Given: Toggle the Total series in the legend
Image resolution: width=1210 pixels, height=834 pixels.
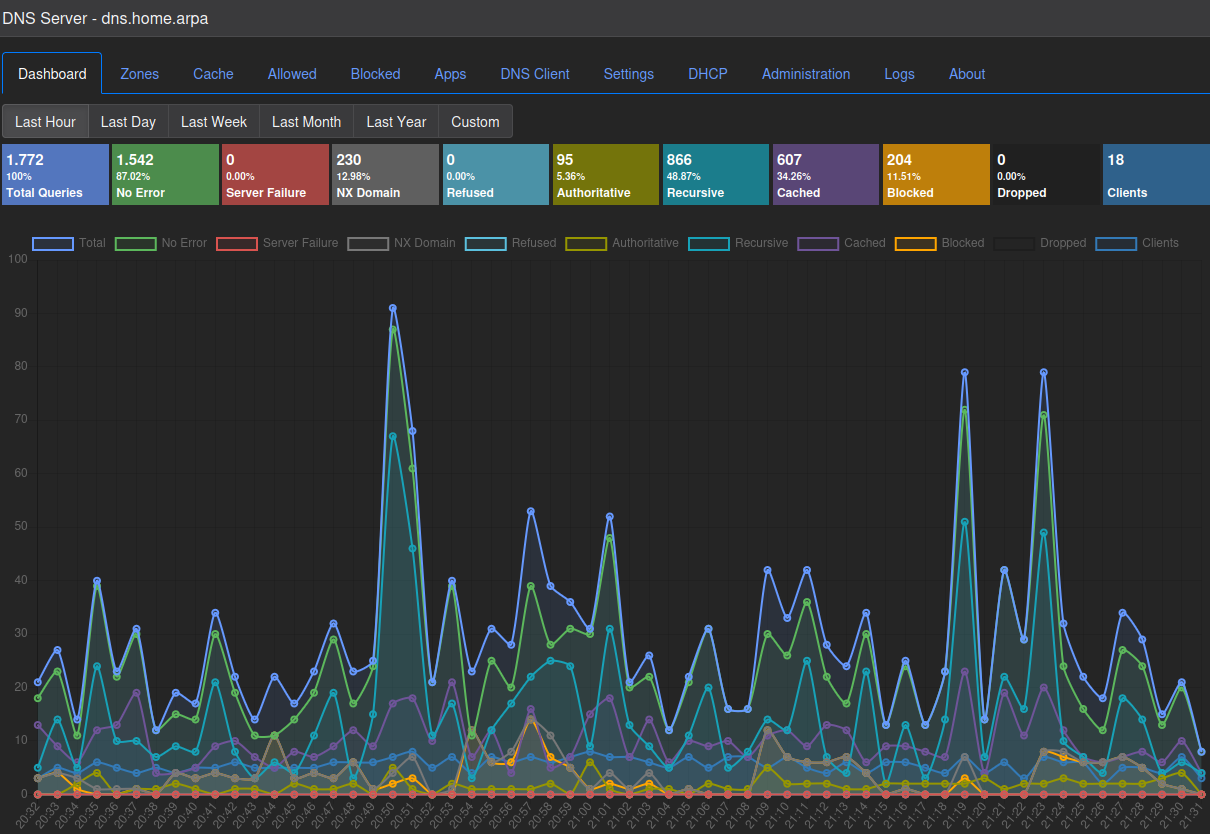Looking at the screenshot, I should click(69, 243).
